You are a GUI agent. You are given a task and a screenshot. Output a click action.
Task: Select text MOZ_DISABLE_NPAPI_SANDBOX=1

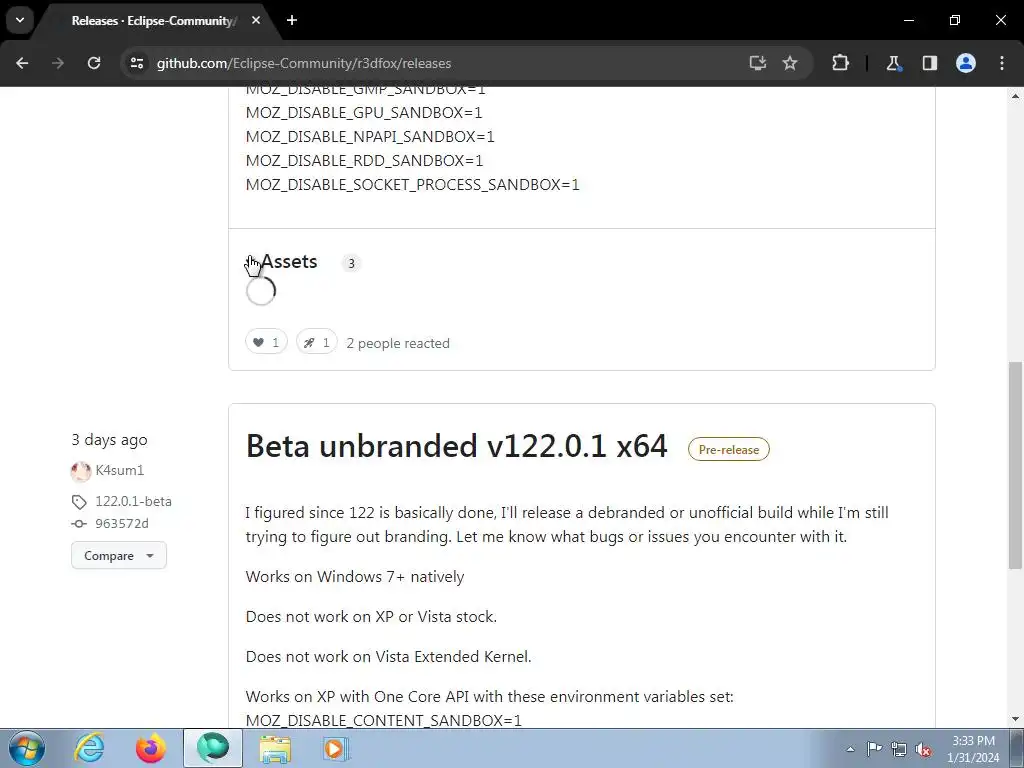[370, 136]
